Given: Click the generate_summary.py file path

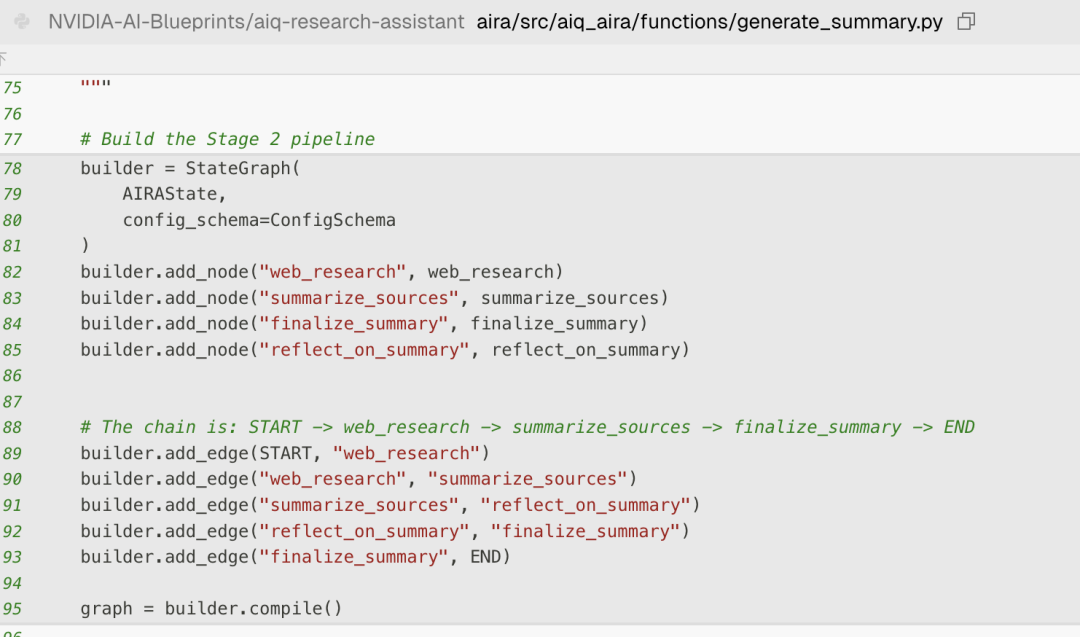Looking at the screenshot, I should [709, 21].
